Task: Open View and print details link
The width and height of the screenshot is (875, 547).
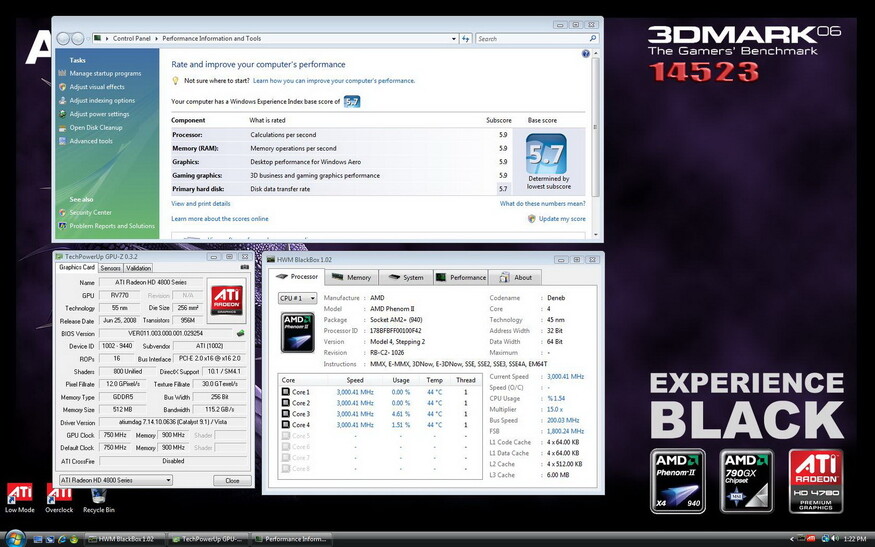Action: pyautogui.click(x=201, y=204)
